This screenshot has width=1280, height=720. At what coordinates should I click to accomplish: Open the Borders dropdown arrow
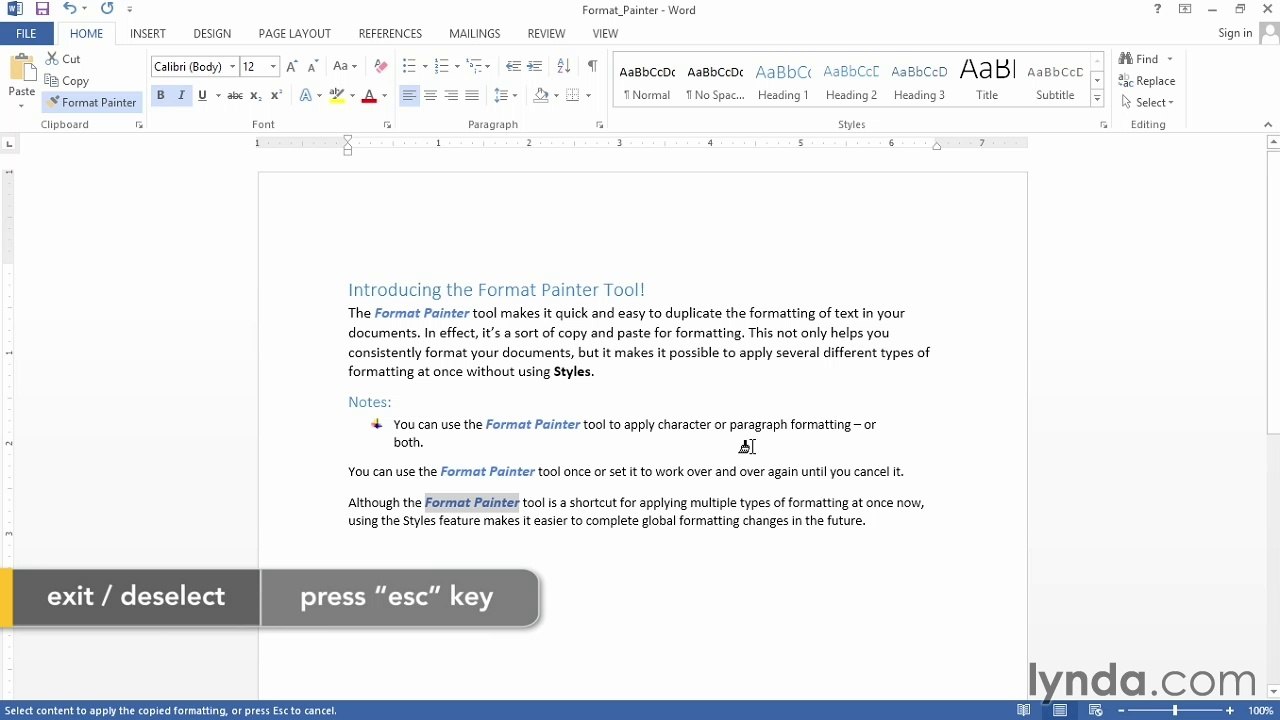click(588, 96)
